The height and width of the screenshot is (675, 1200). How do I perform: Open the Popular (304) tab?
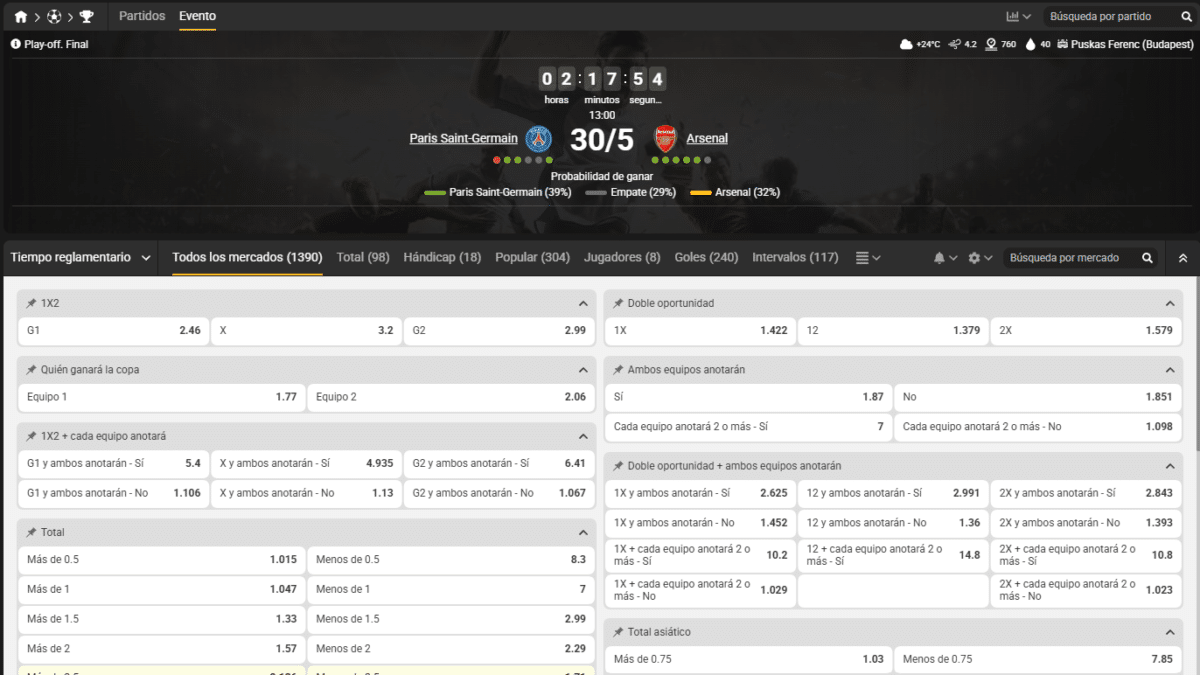point(532,258)
